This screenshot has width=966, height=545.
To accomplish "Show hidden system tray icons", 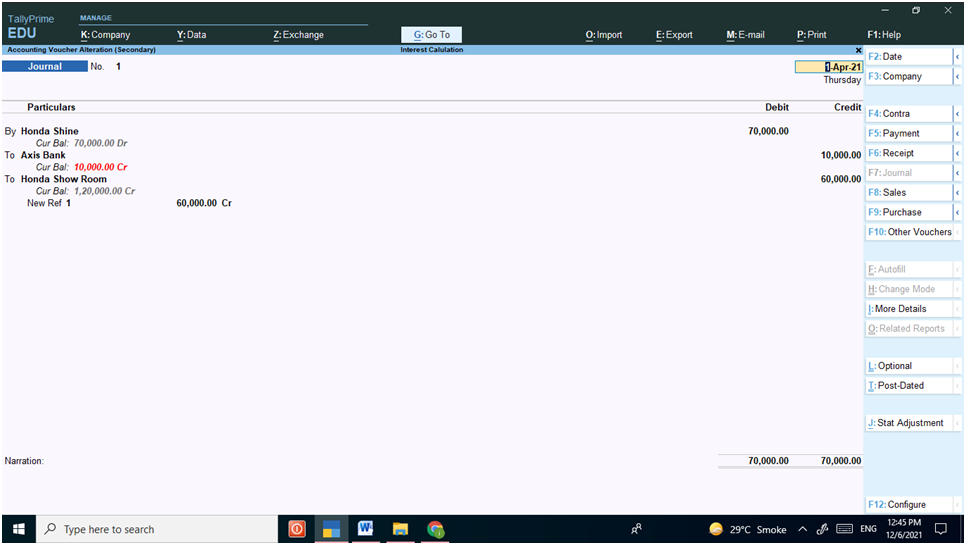I will 802,530.
